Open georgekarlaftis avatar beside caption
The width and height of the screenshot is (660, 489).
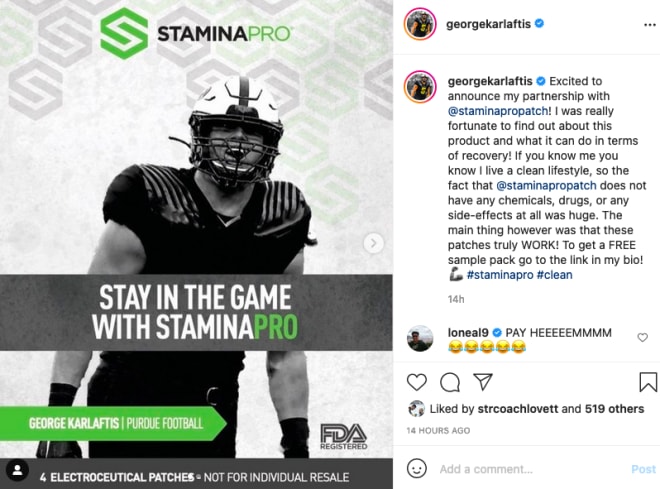click(420, 87)
